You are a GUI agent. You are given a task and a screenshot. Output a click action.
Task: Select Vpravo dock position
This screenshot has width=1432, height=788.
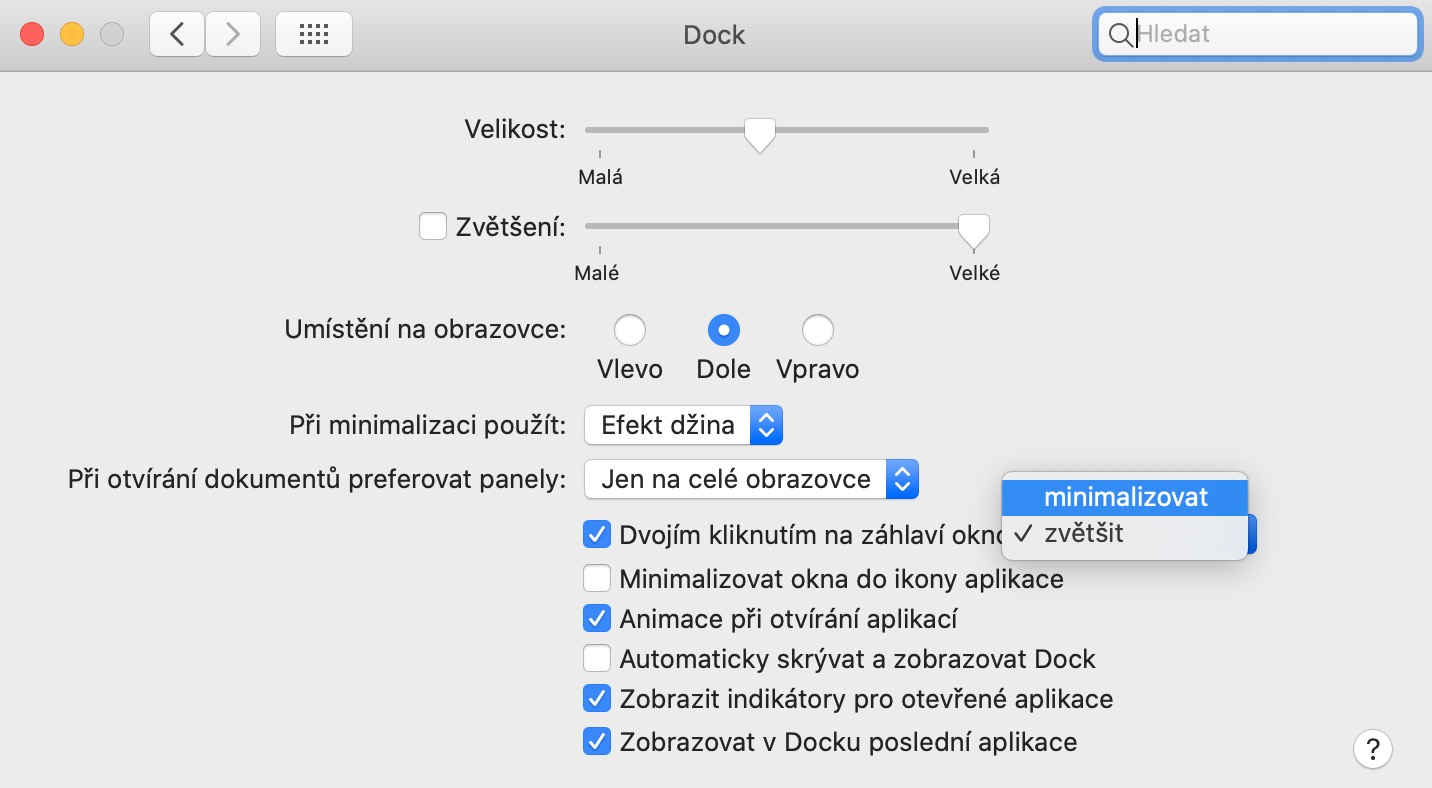click(818, 329)
